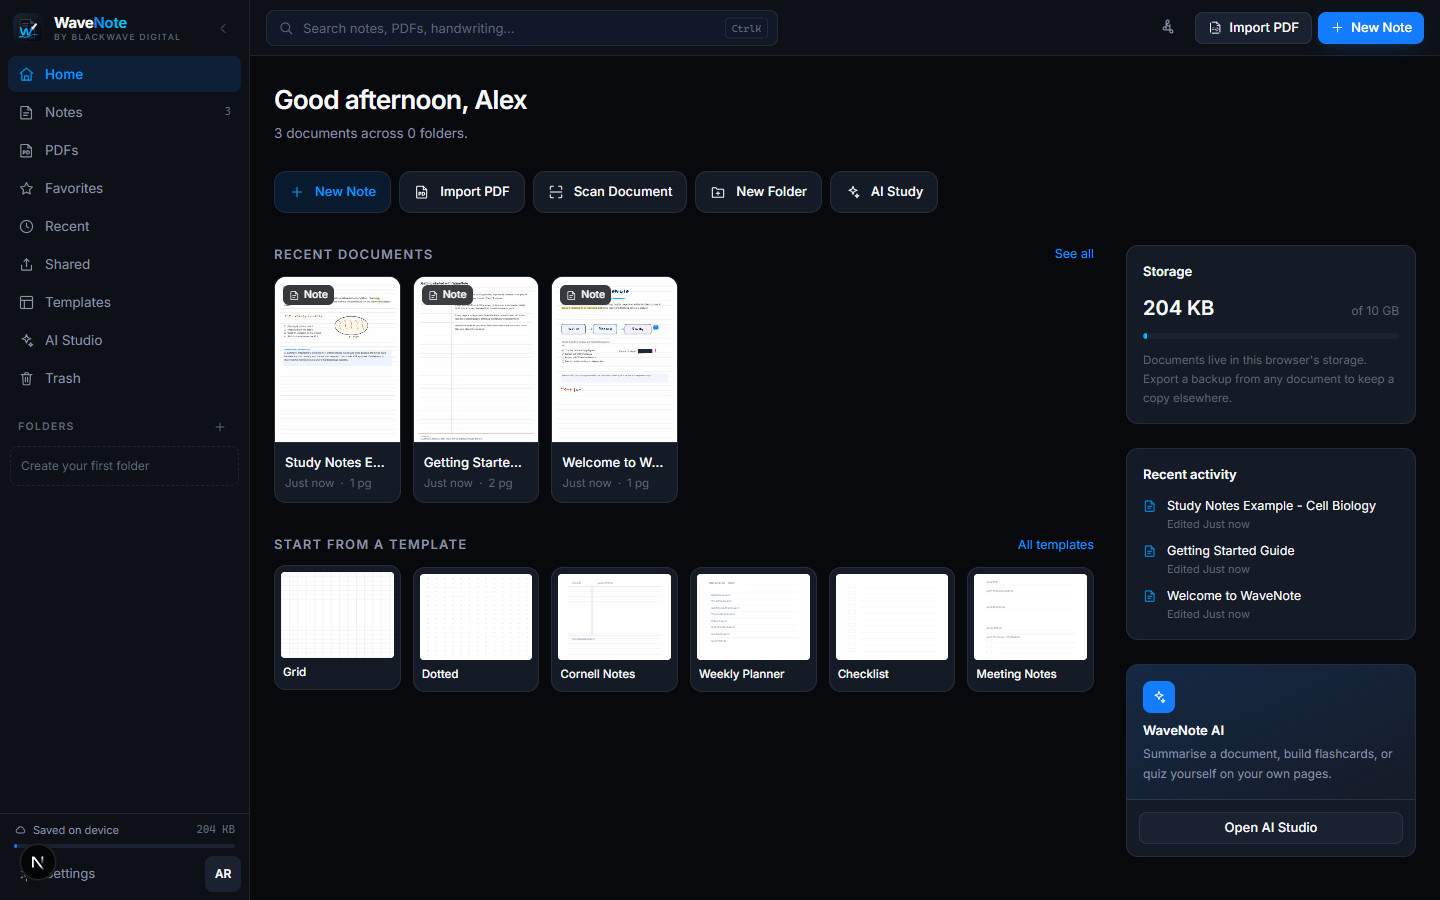
Task: Open the PDFs section
Action: click(x=124, y=150)
